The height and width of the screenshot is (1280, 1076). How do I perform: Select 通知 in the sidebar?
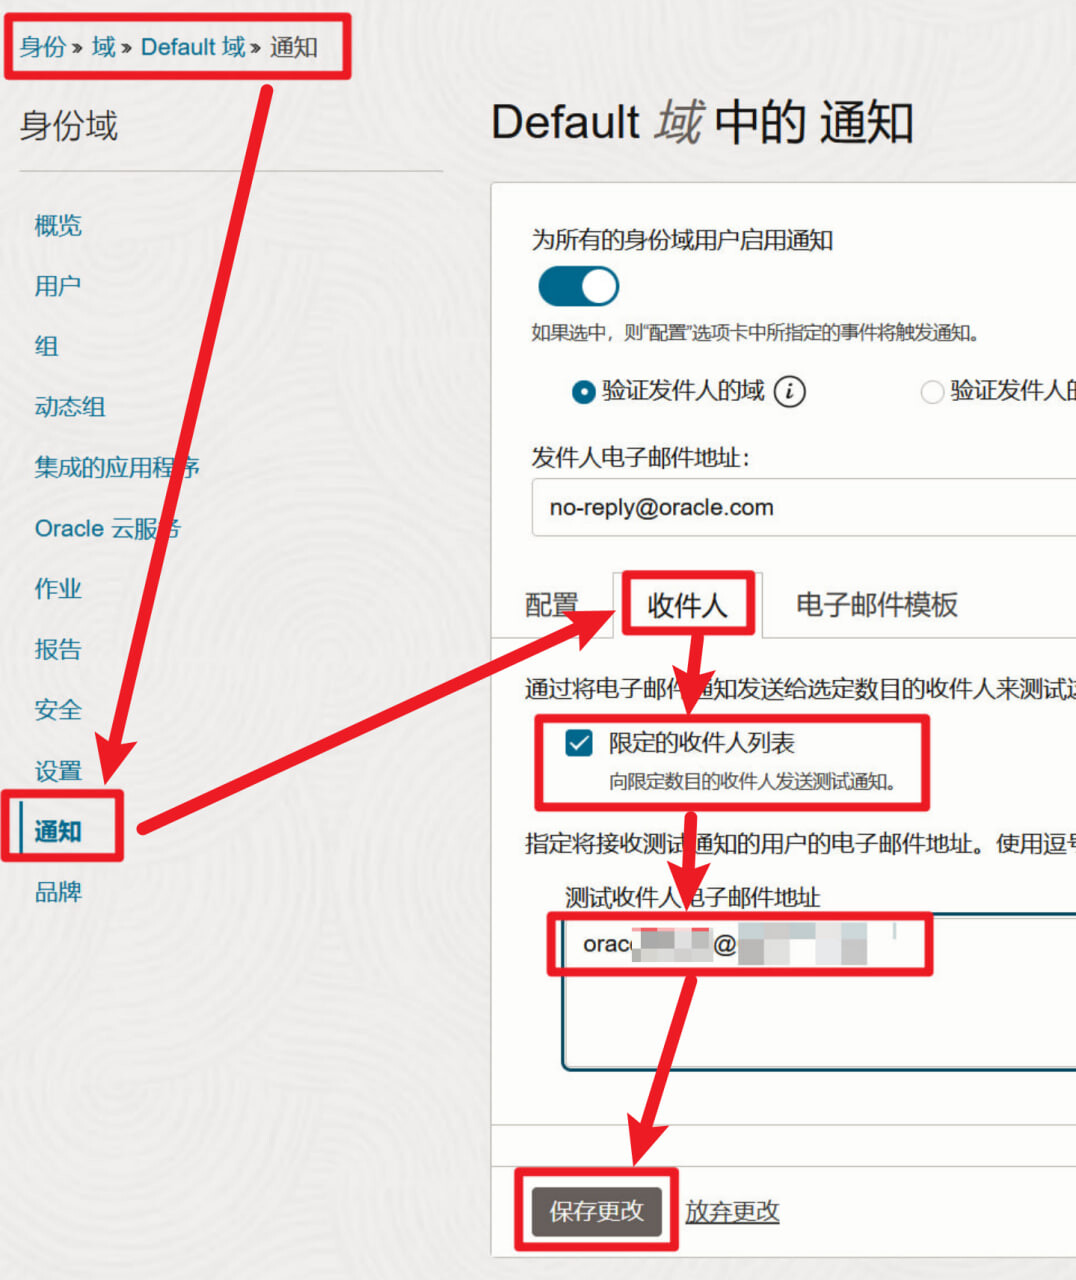pyautogui.click(x=58, y=831)
